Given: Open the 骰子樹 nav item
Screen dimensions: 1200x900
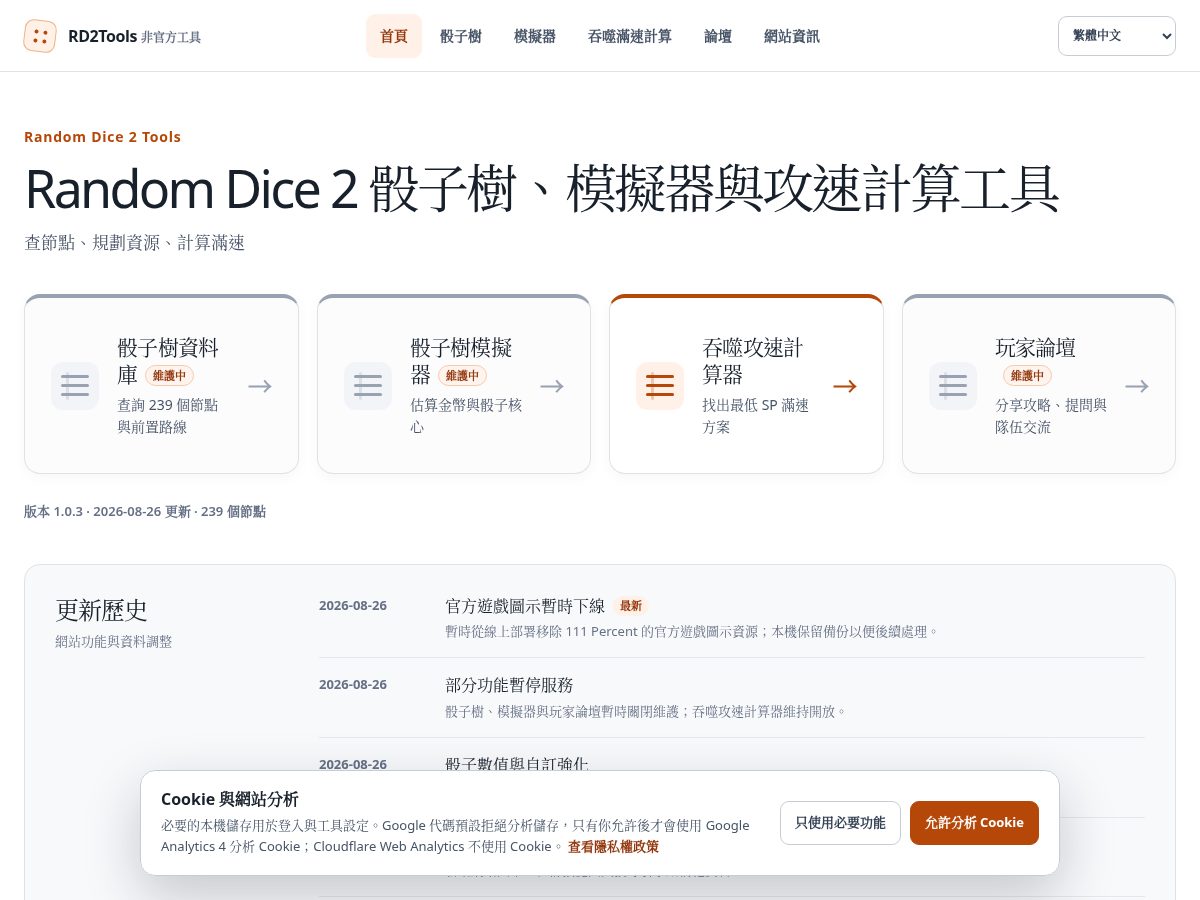Looking at the screenshot, I should (x=461, y=36).
